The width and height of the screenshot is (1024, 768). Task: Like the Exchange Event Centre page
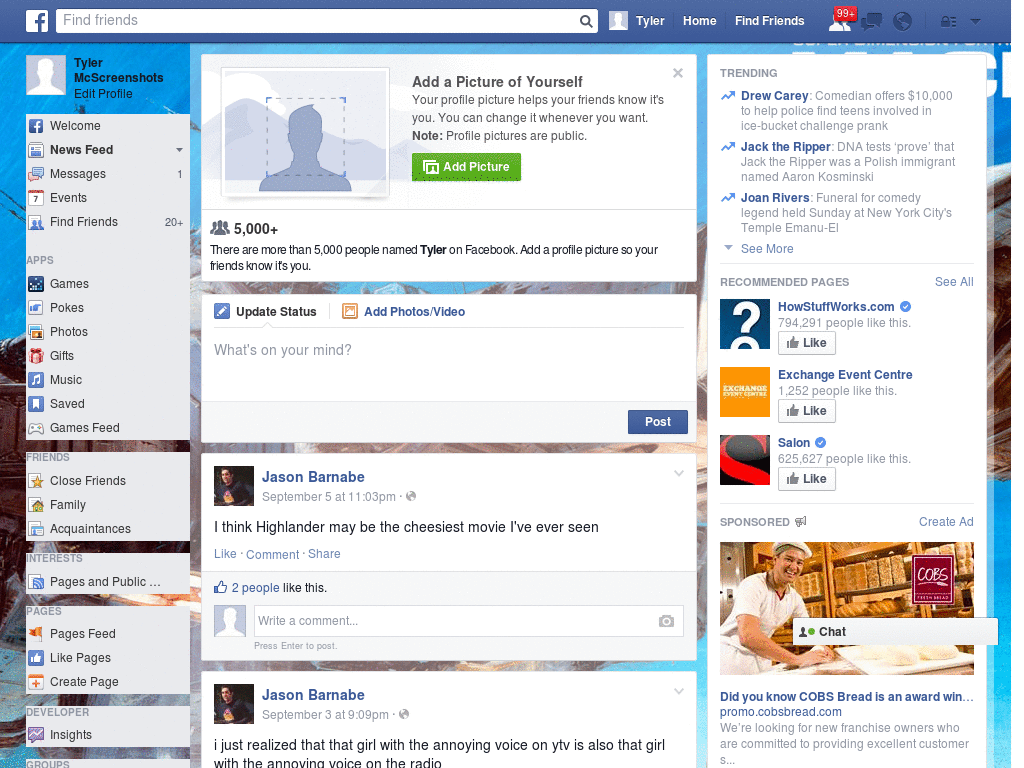tap(807, 411)
